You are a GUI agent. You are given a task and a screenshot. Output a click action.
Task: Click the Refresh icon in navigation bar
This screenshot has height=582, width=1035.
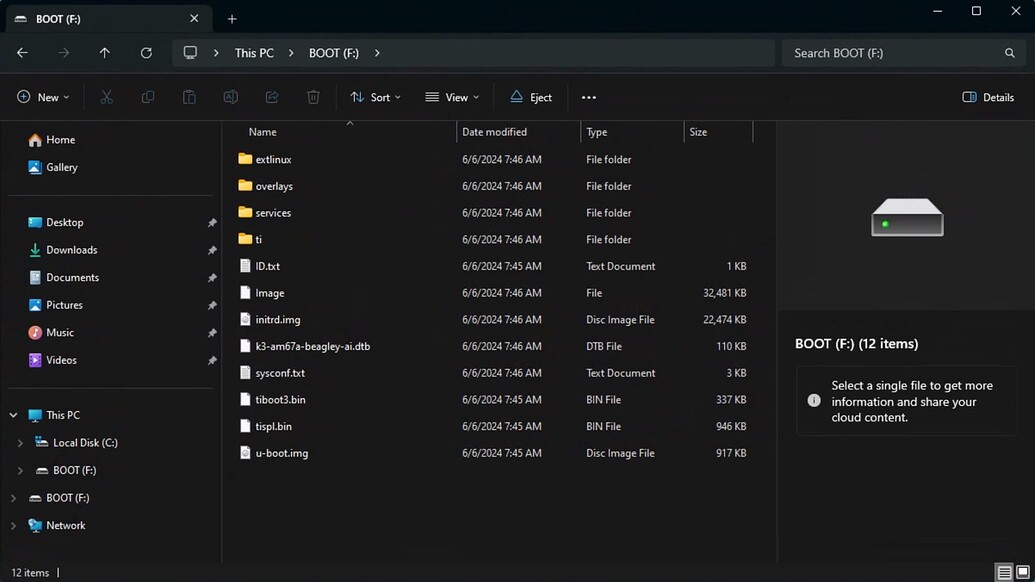(146, 53)
